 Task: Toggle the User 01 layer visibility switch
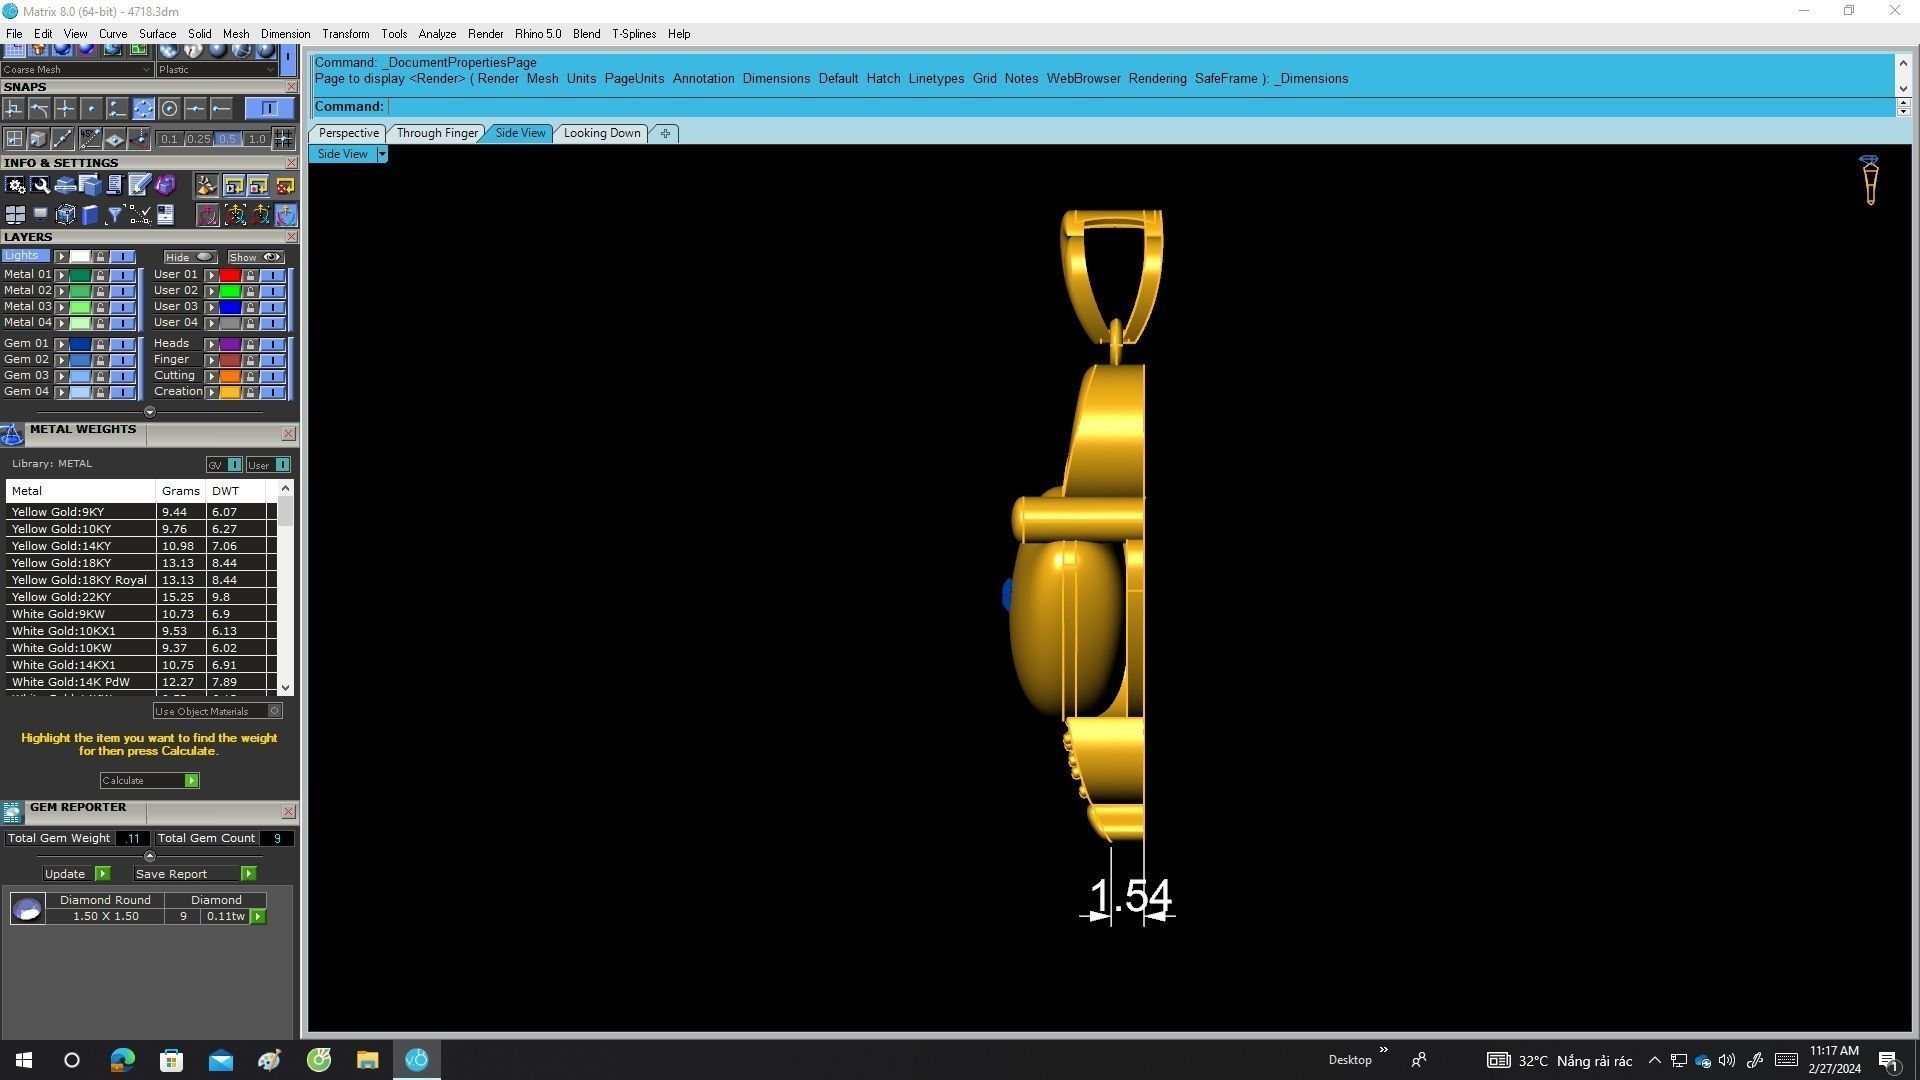pos(272,275)
